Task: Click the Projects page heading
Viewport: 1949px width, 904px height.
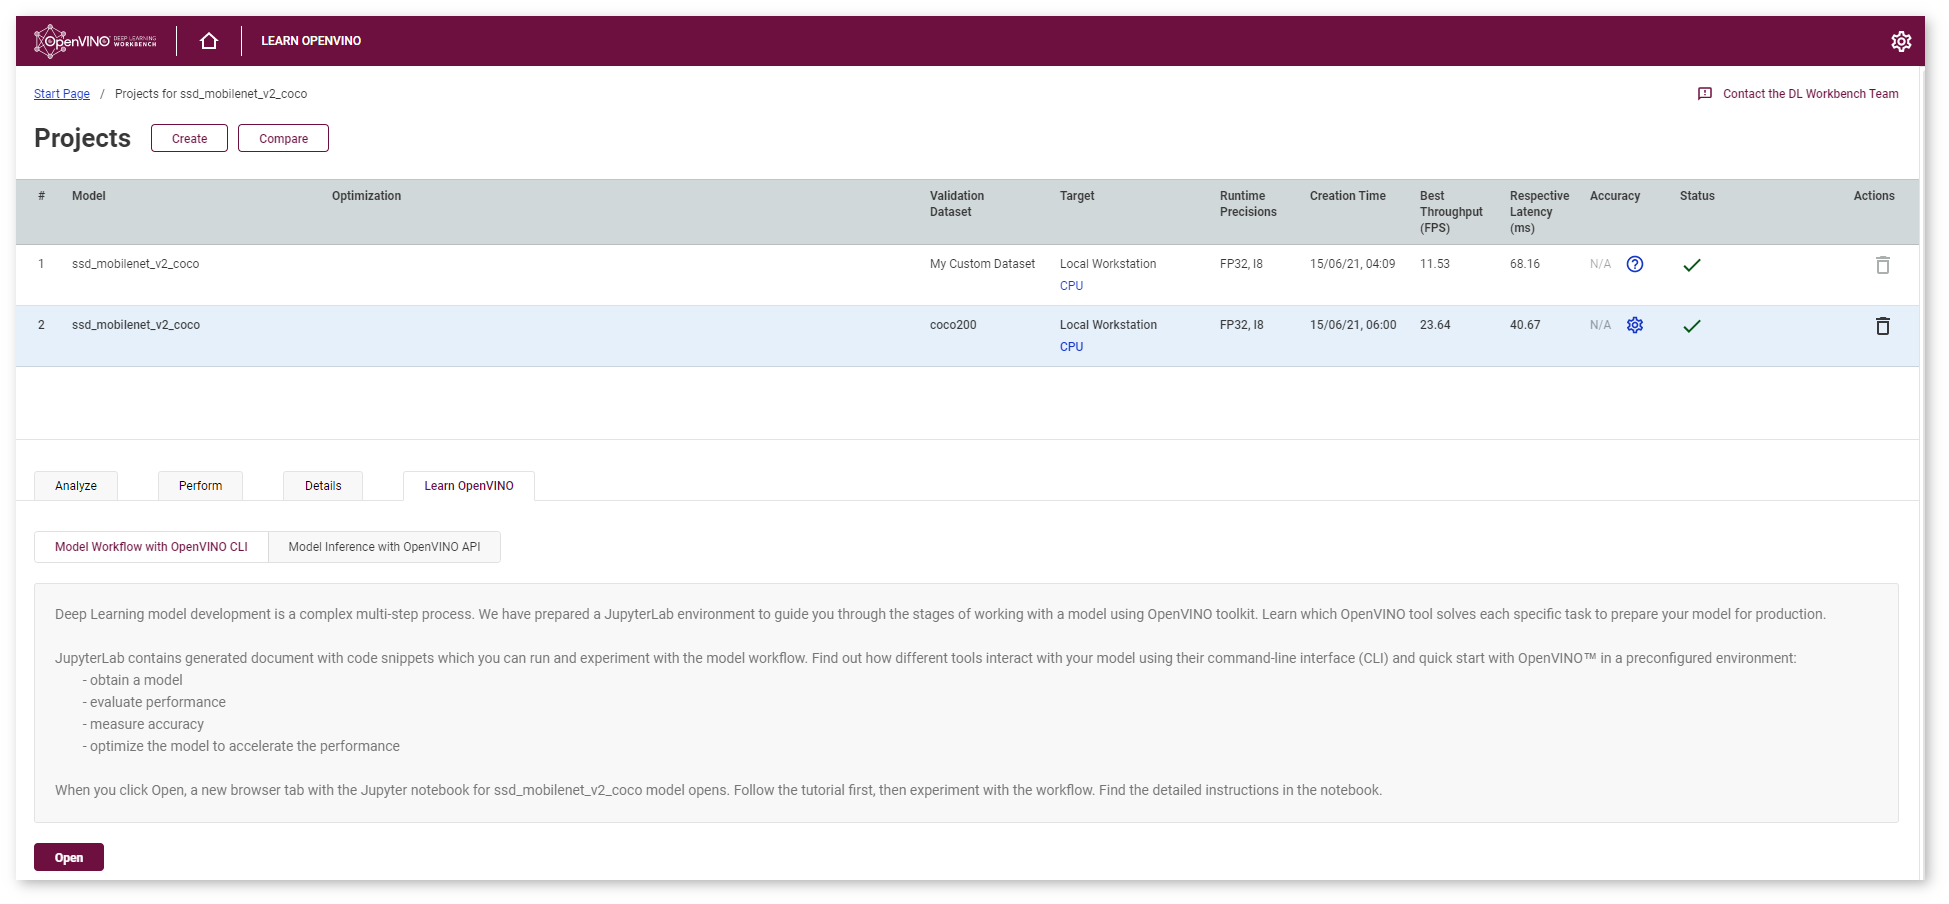Action: [82, 138]
